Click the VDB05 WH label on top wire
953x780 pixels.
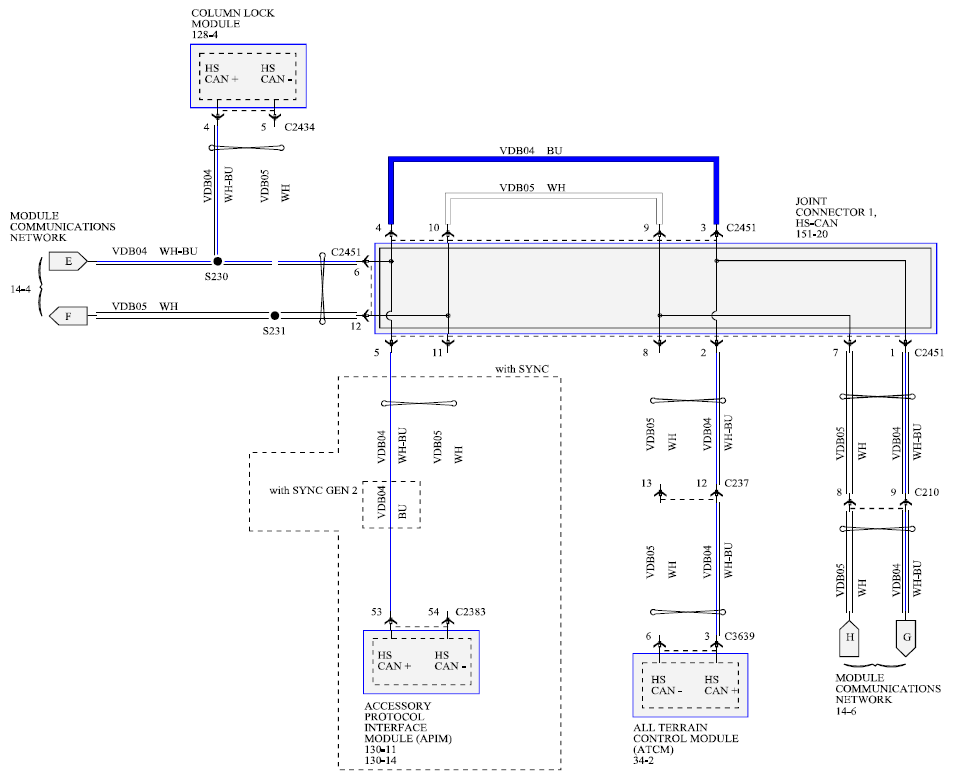click(532, 188)
